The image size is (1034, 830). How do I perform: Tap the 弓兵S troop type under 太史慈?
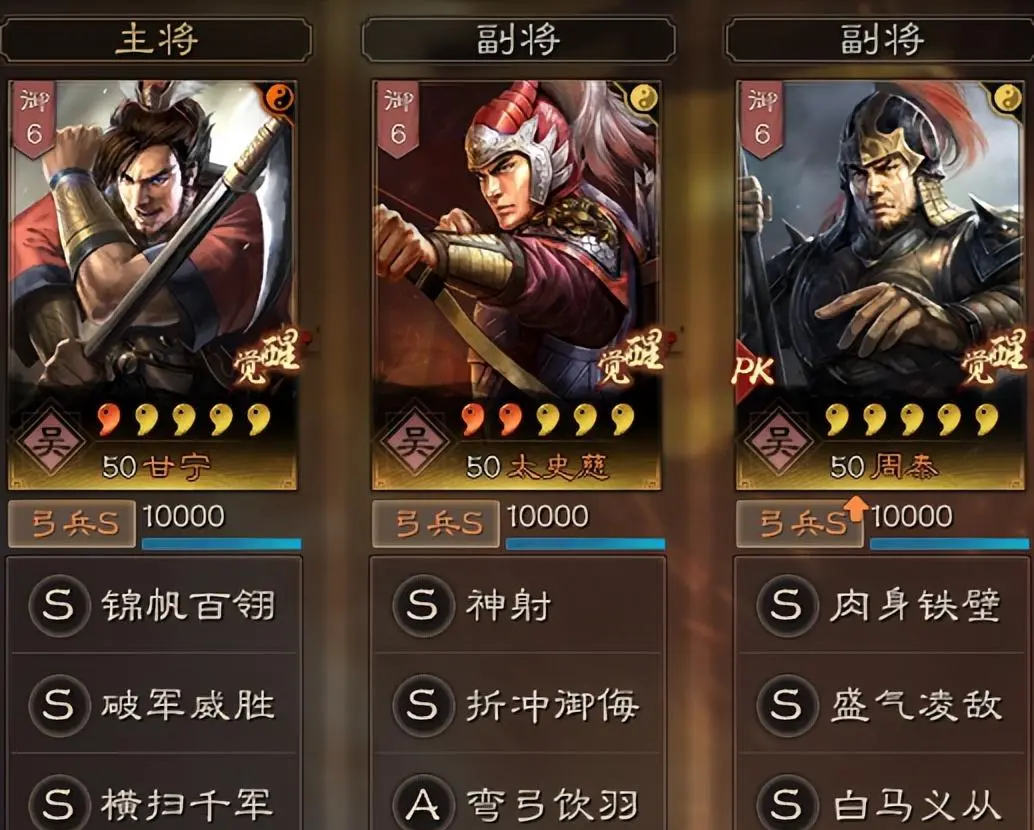(435, 524)
